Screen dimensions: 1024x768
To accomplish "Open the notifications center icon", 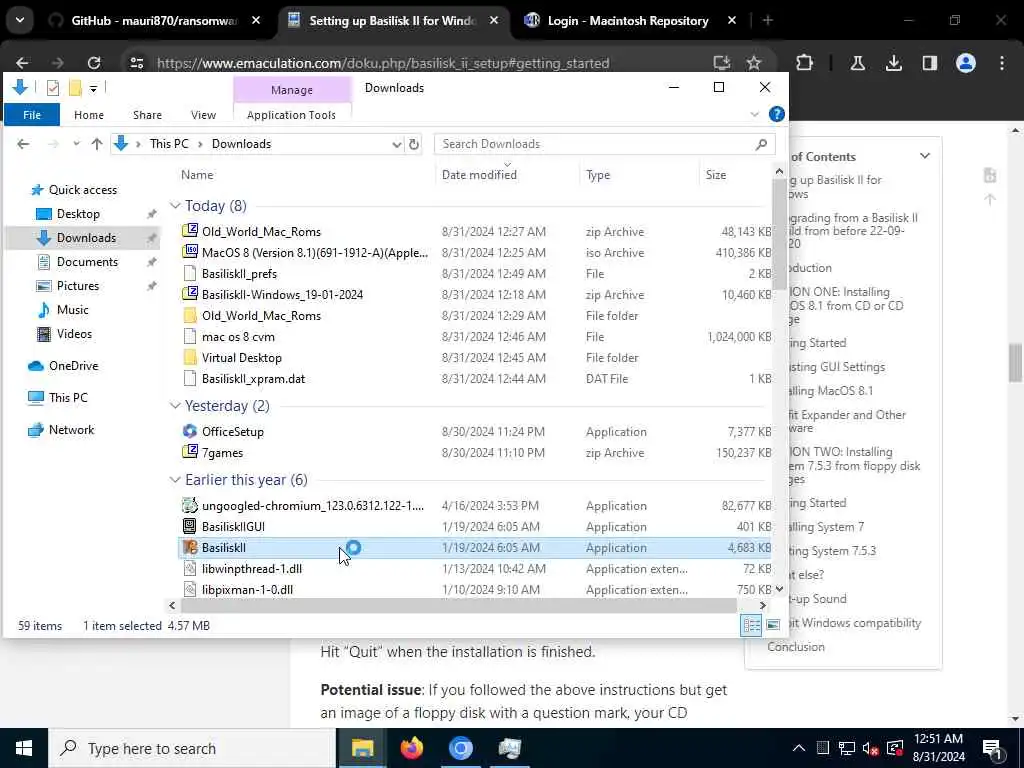I will click(992, 748).
